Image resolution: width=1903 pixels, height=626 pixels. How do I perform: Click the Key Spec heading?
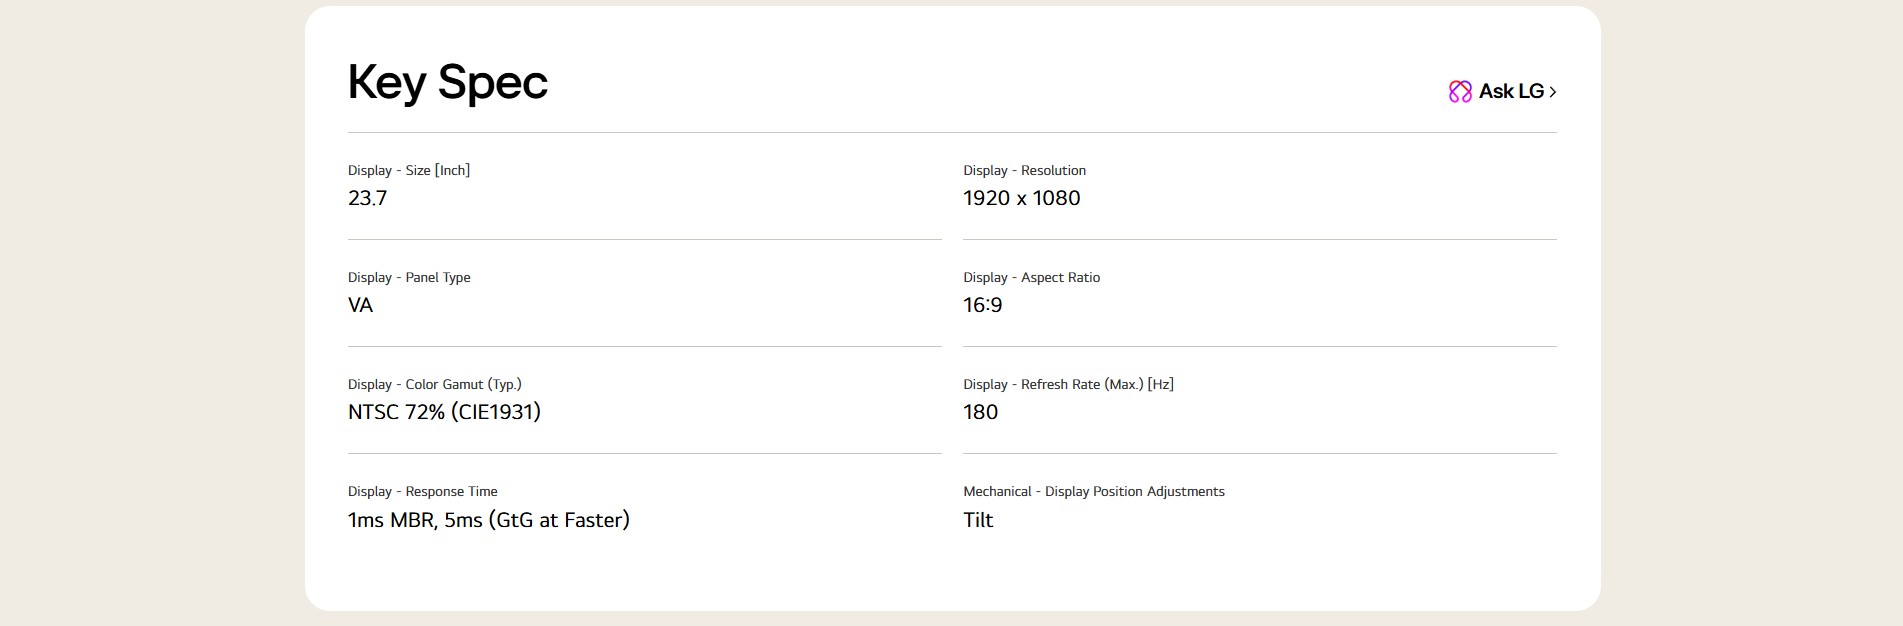pyautogui.click(x=448, y=82)
